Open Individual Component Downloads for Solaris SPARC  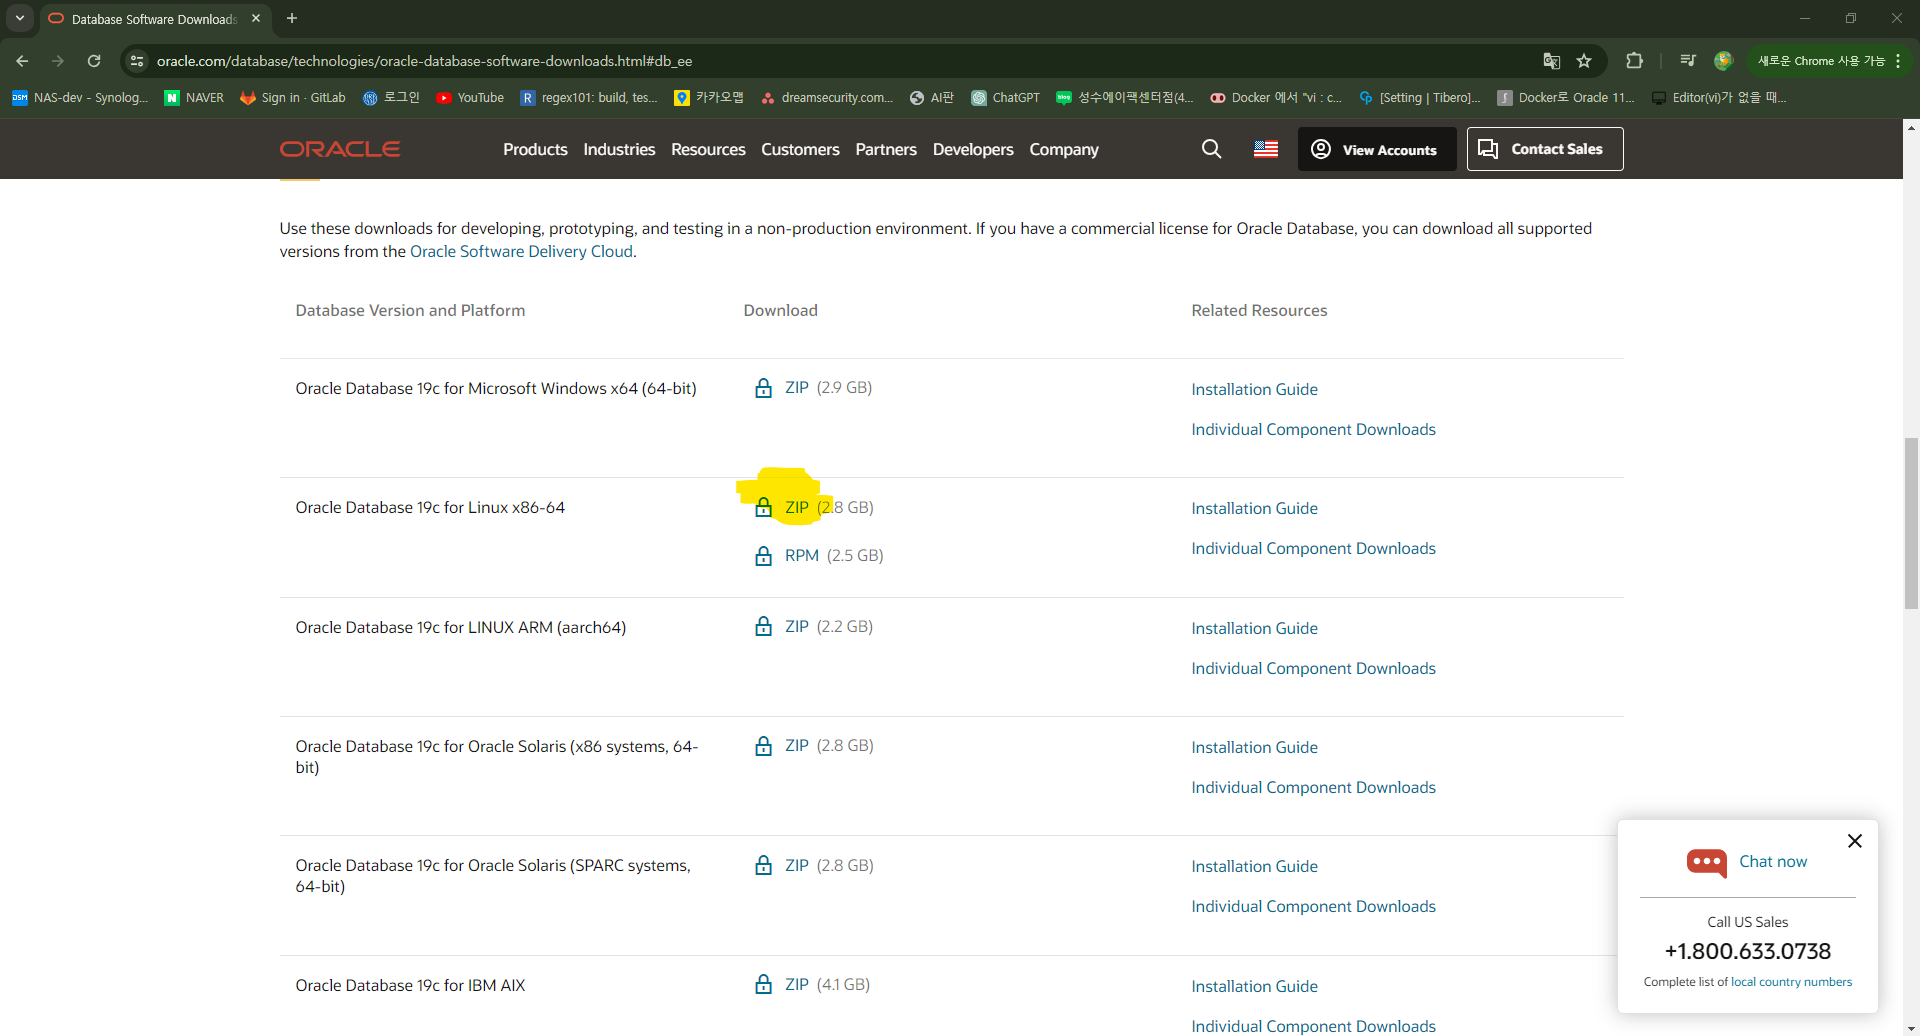1313,906
